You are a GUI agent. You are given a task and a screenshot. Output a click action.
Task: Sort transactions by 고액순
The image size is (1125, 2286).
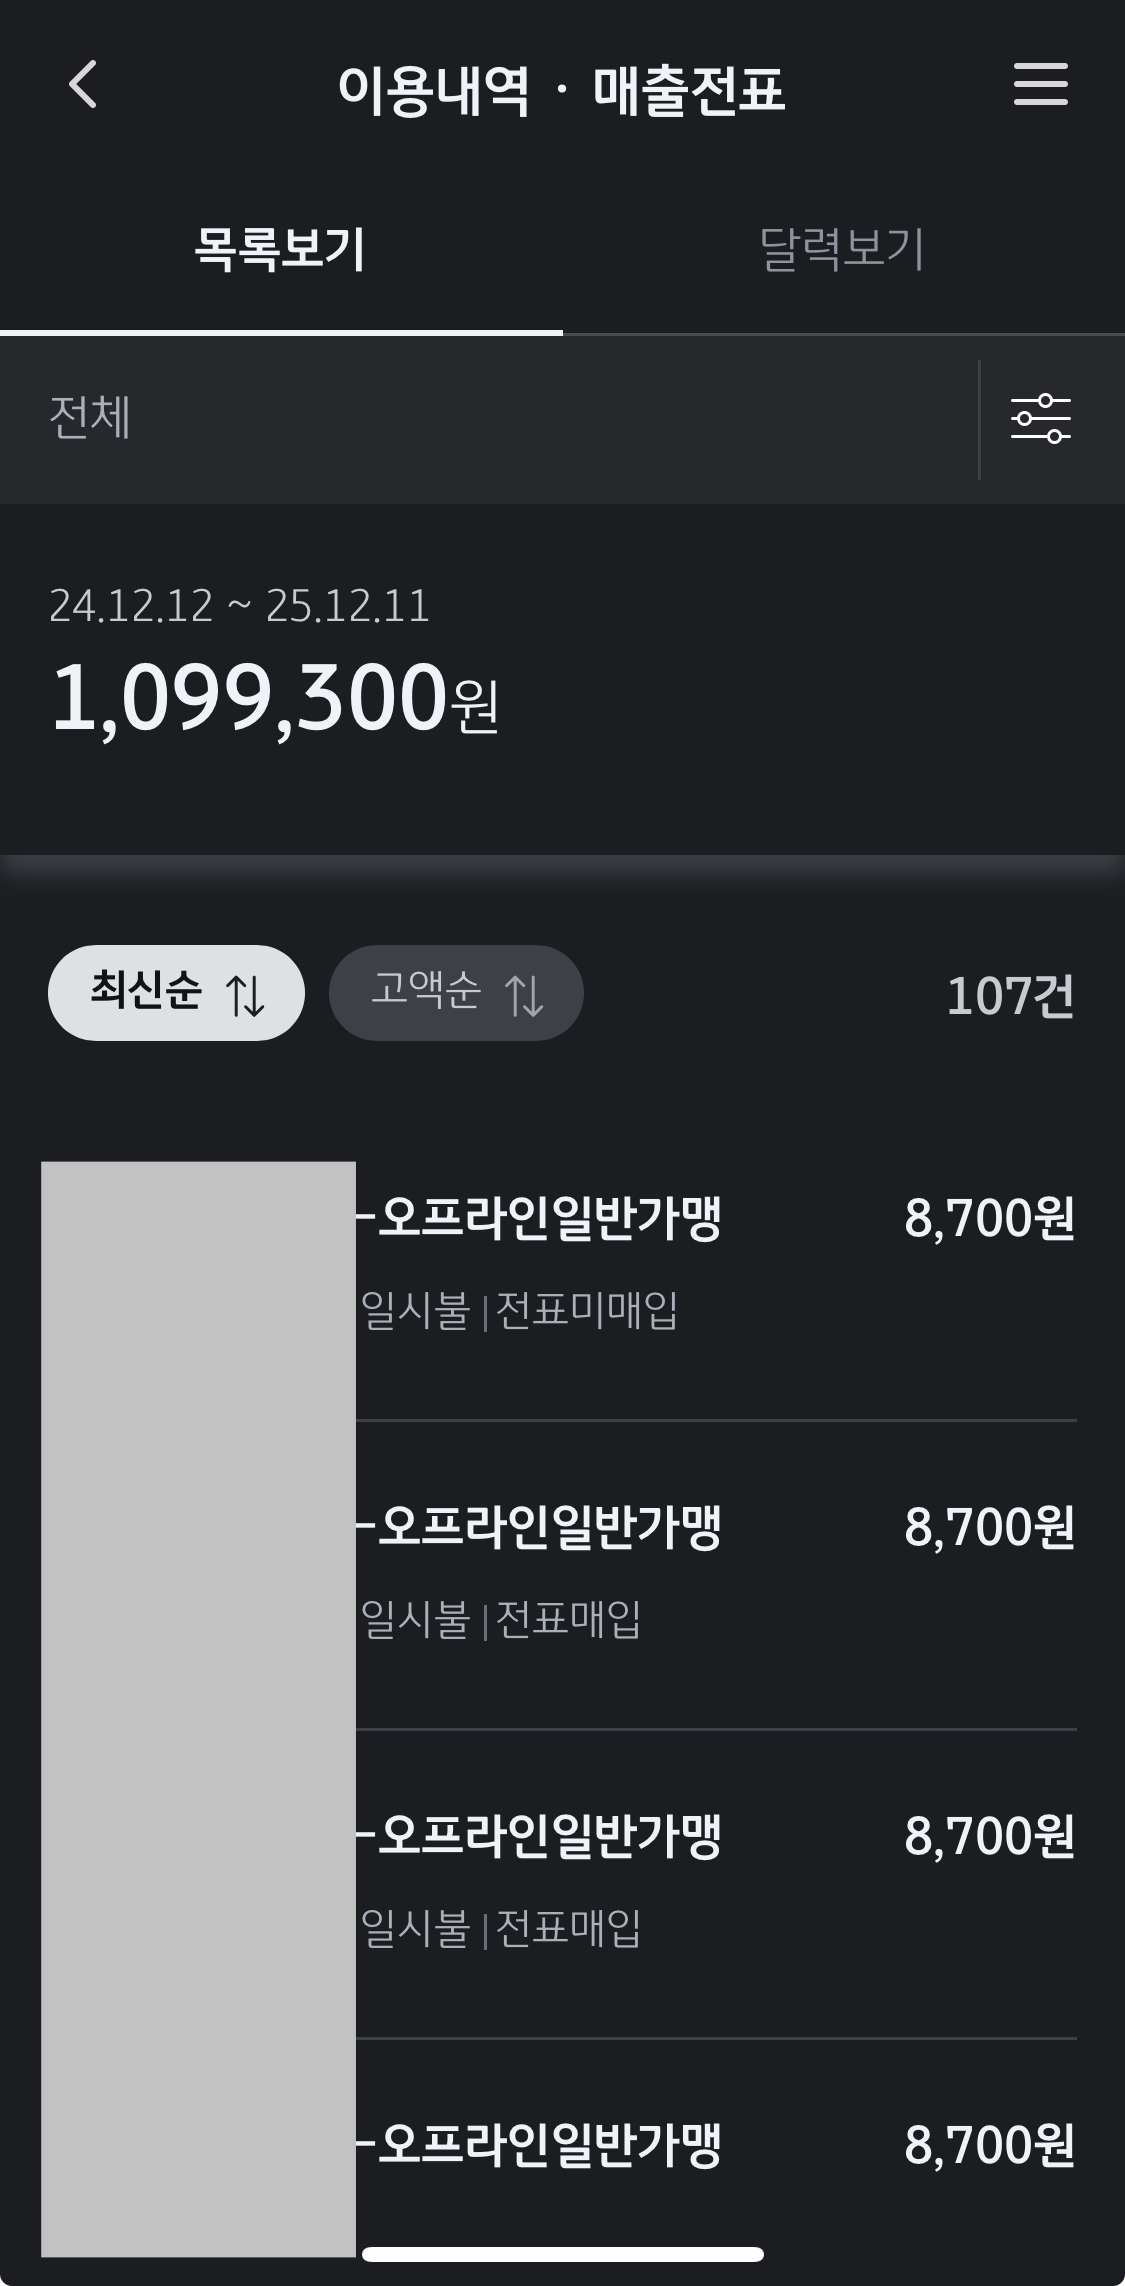(427, 992)
